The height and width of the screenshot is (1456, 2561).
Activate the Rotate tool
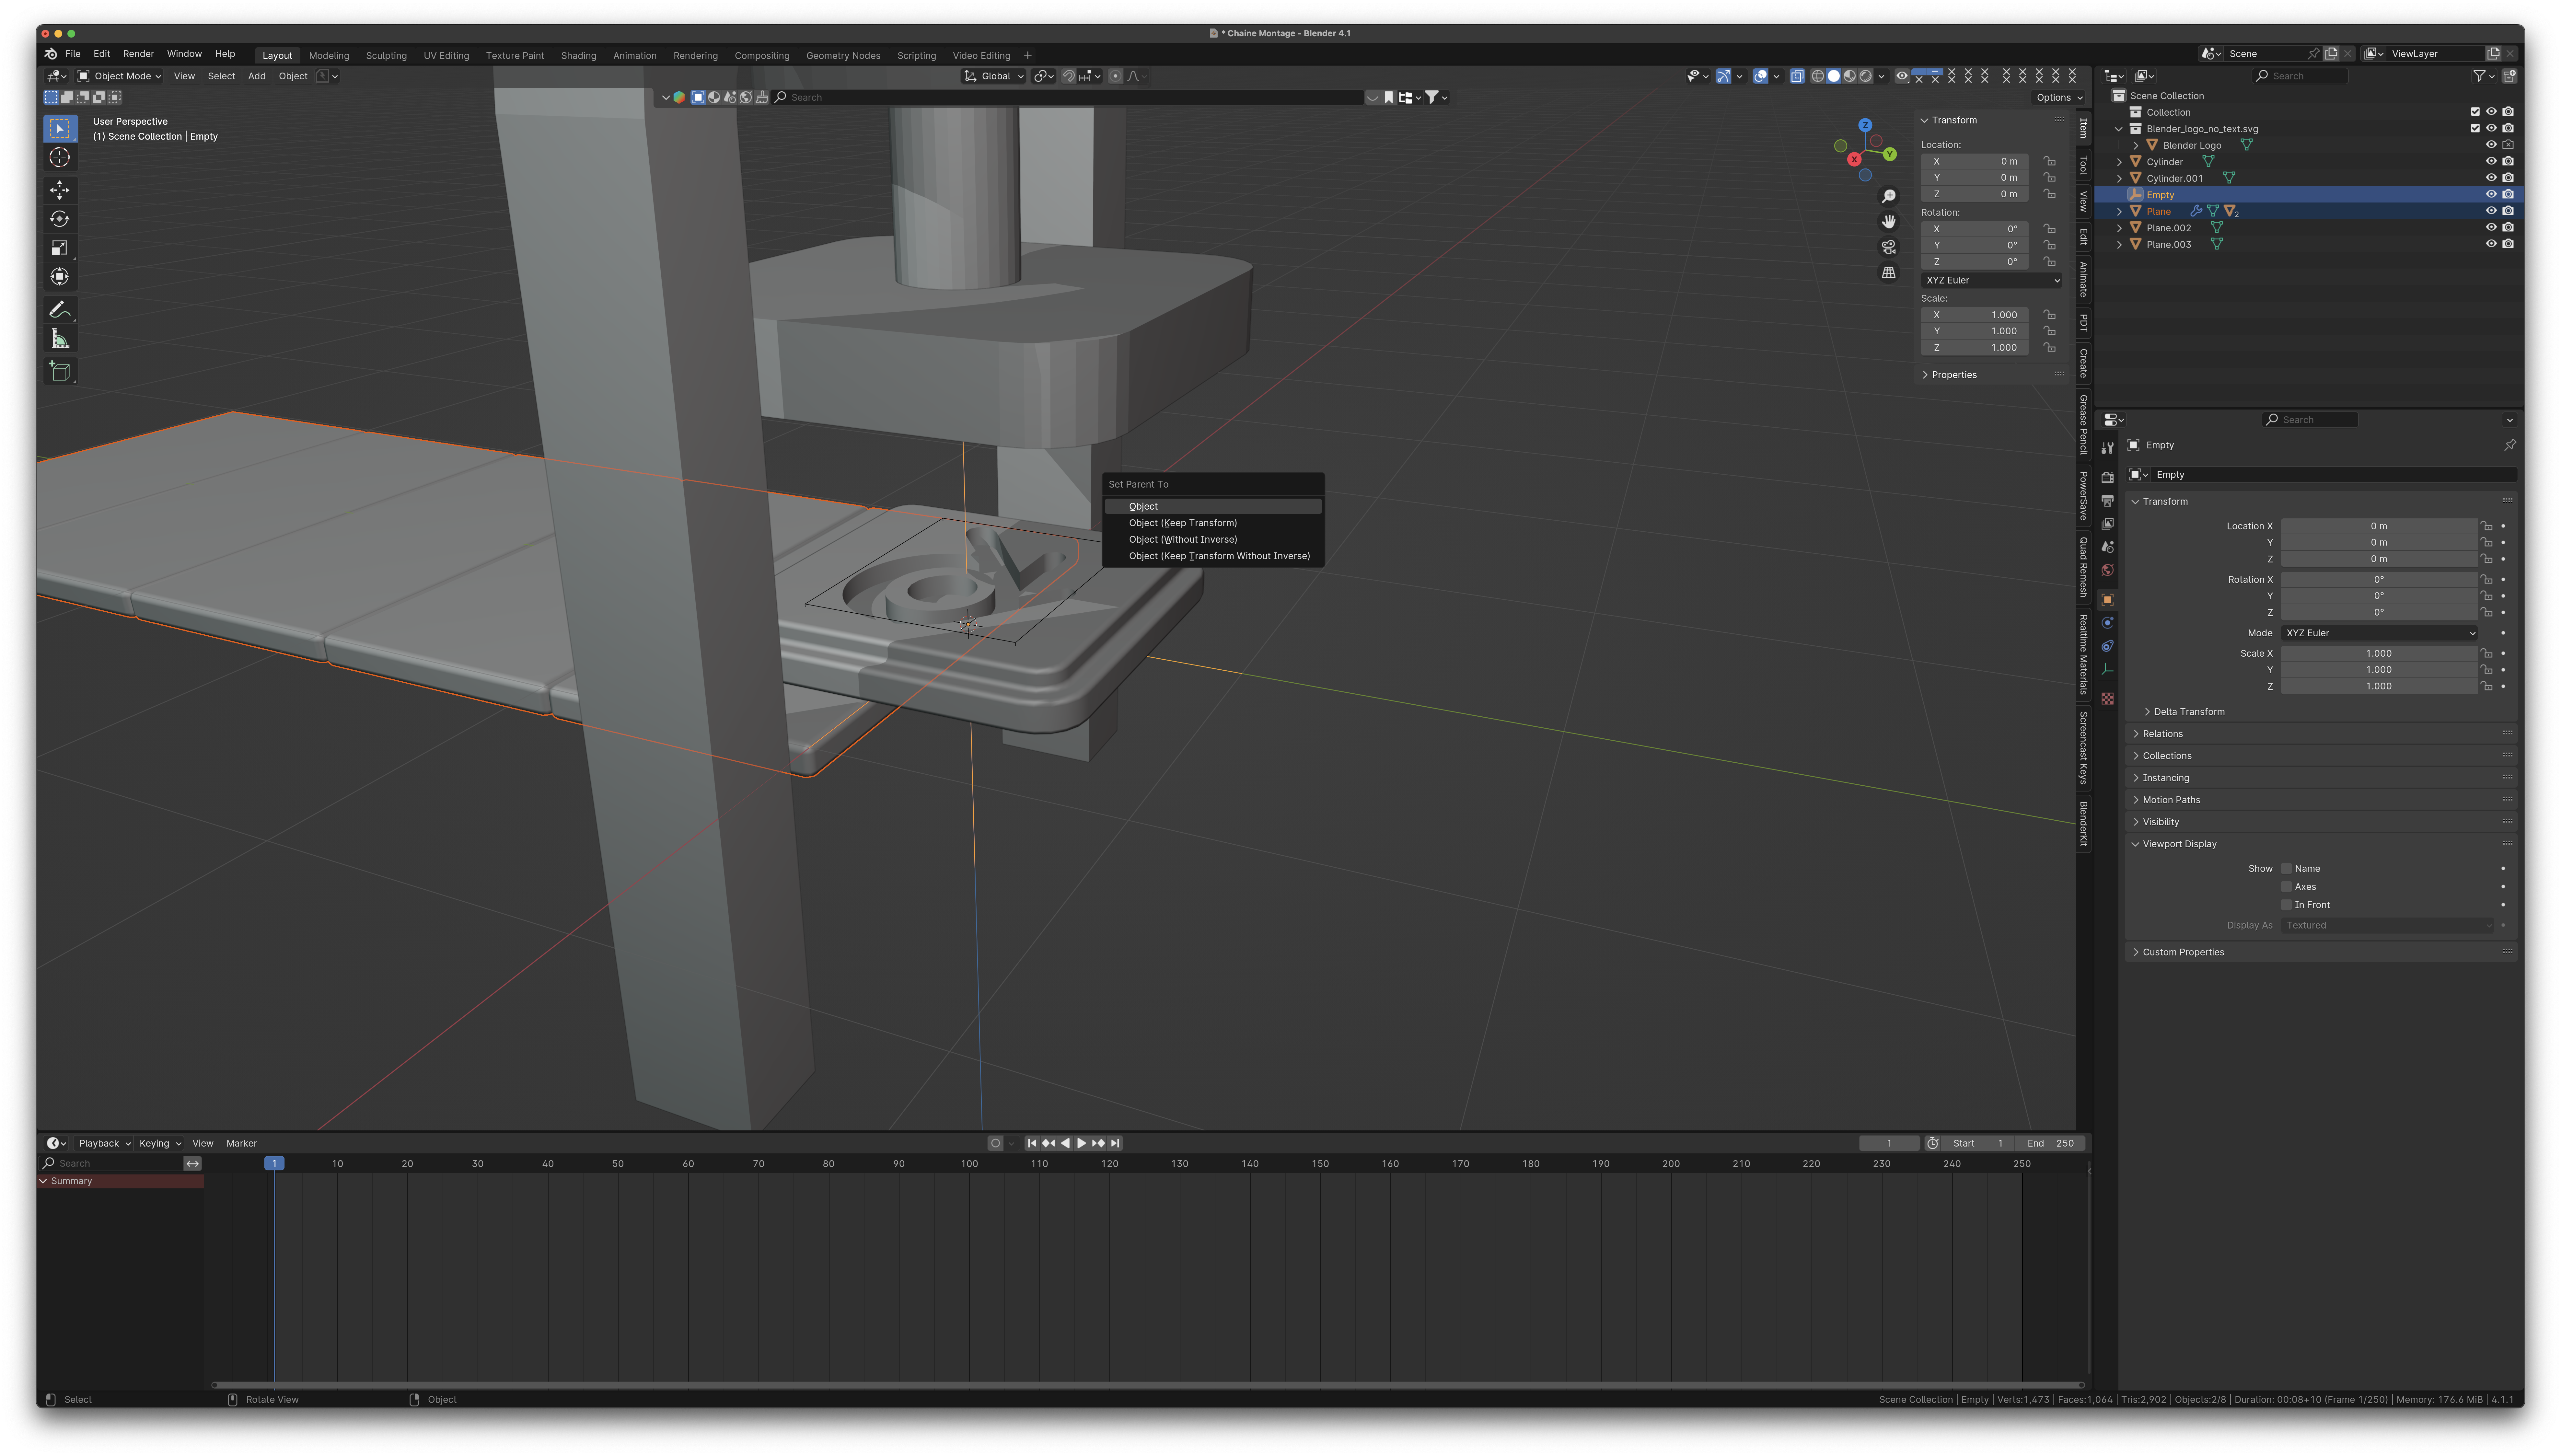coord(60,219)
